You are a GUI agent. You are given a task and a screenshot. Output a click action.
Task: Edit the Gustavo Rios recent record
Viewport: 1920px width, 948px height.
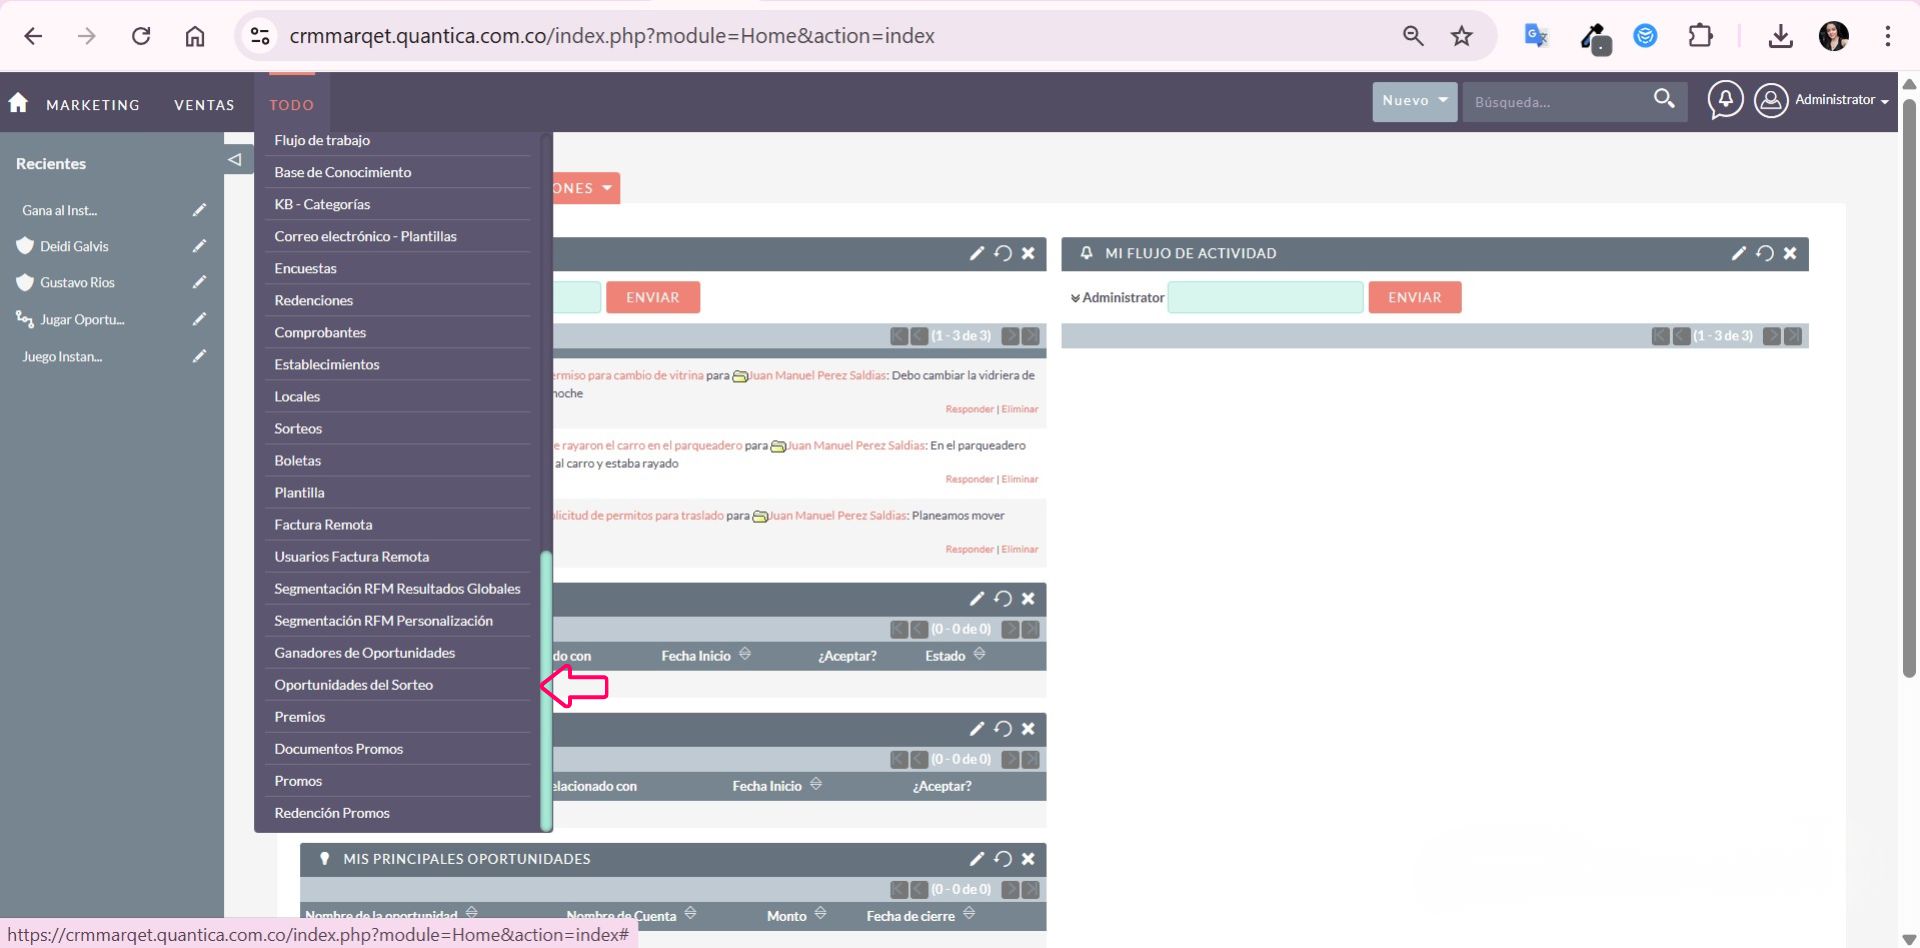pos(199,282)
